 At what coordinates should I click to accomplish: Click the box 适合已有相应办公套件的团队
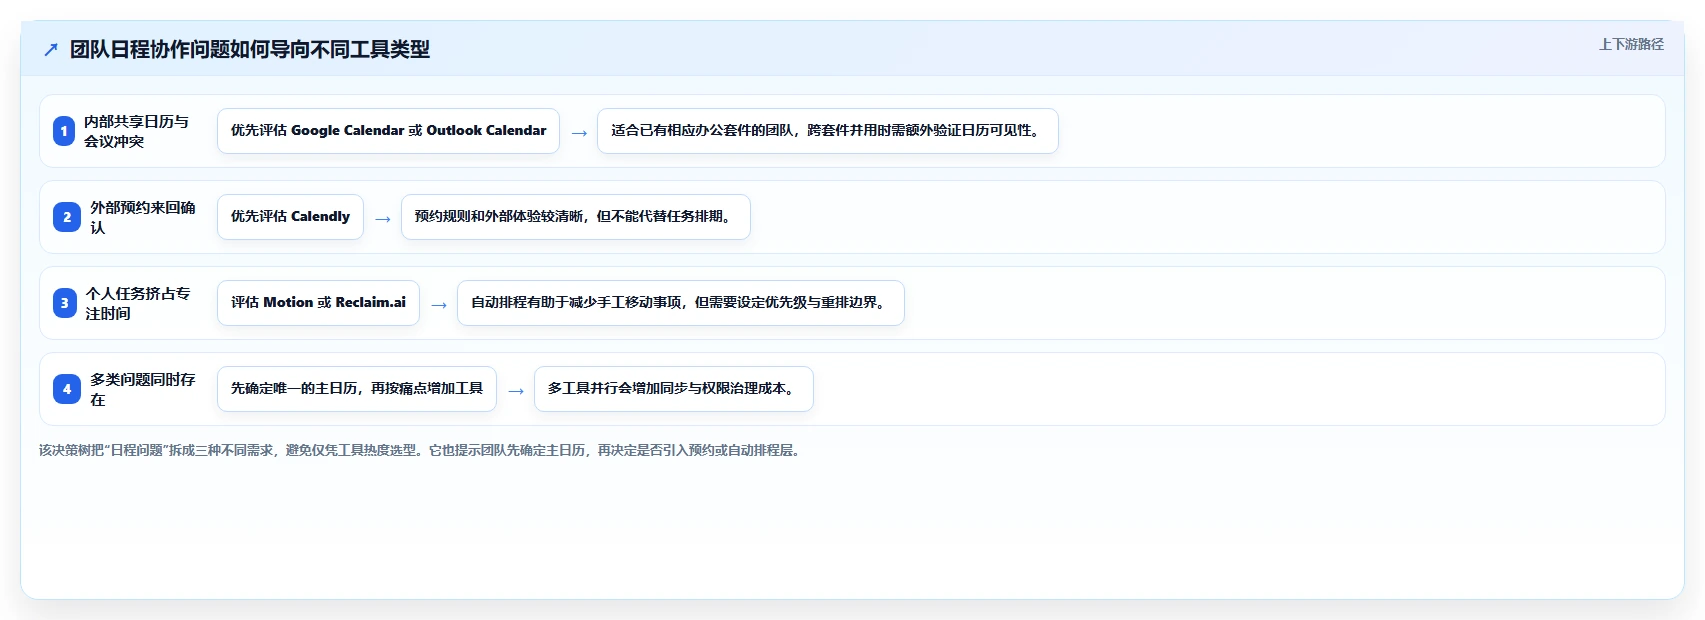[x=828, y=131]
